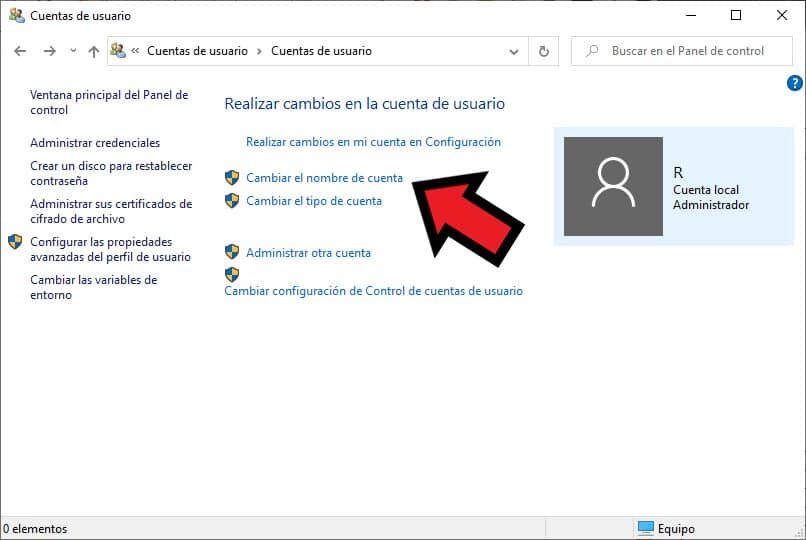Screen dimensions: 806x540
Task: Click shield icon above Cambiar configuración de Control
Action: pyautogui.click(x=232, y=274)
